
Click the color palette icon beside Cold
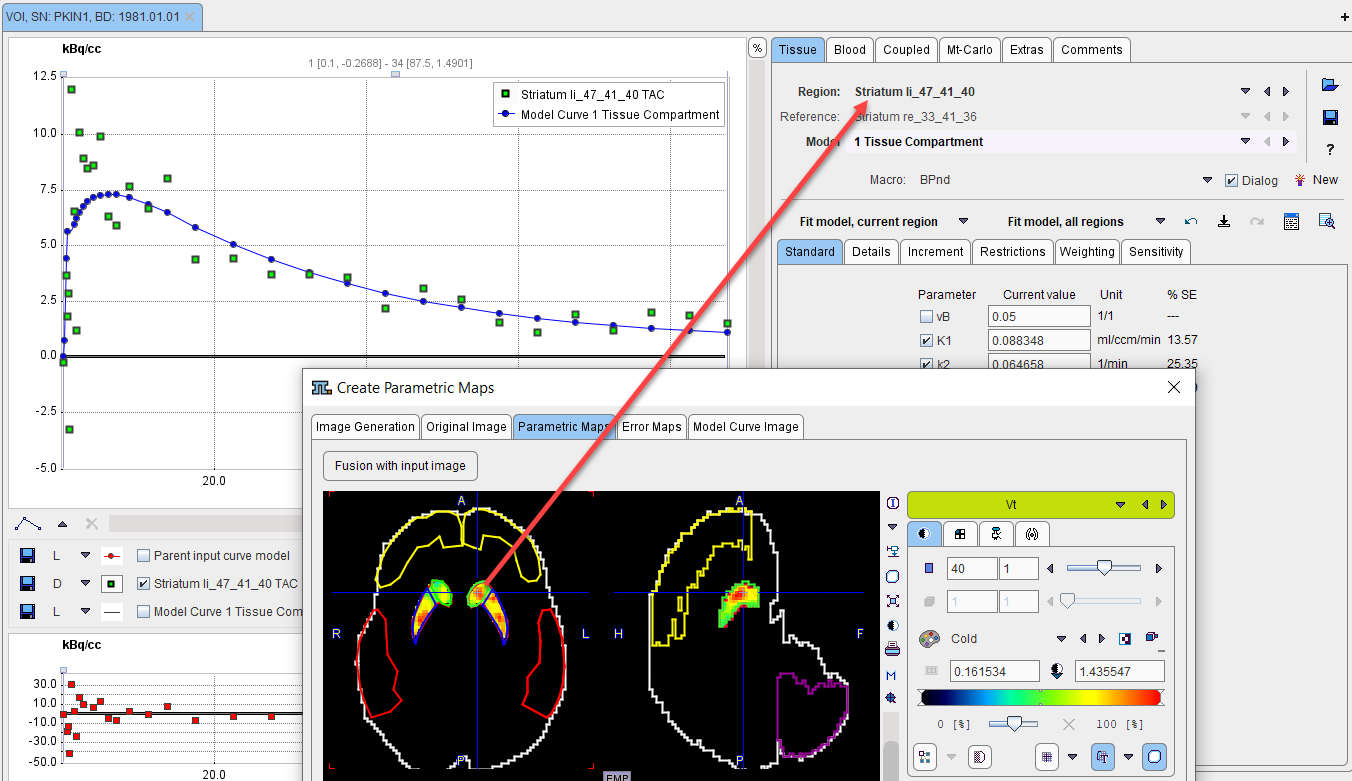point(930,638)
